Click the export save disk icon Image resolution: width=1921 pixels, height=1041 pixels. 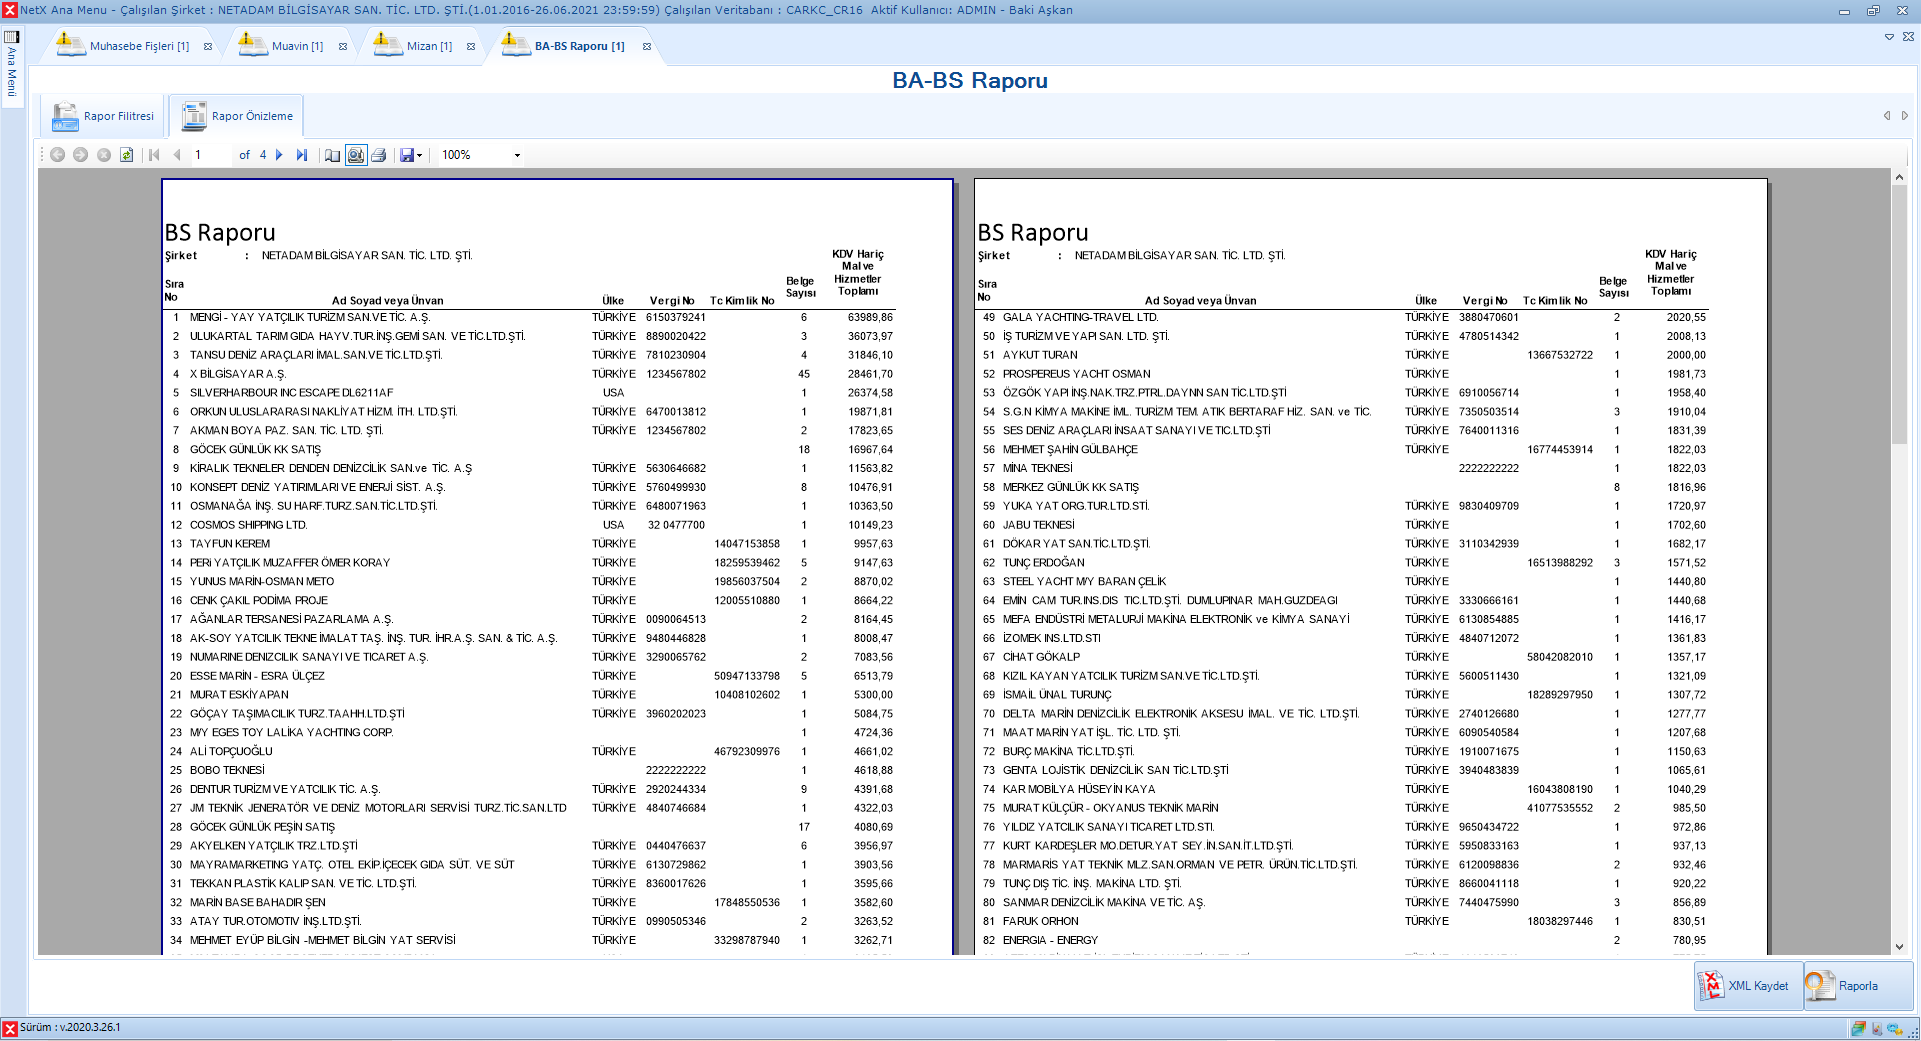click(x=406, y=155)
